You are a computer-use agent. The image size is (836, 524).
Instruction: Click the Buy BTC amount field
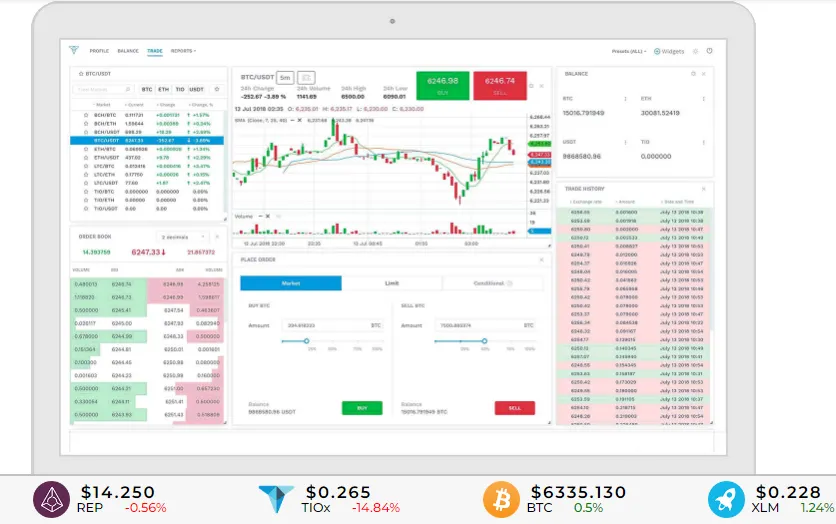click(333, 325)
